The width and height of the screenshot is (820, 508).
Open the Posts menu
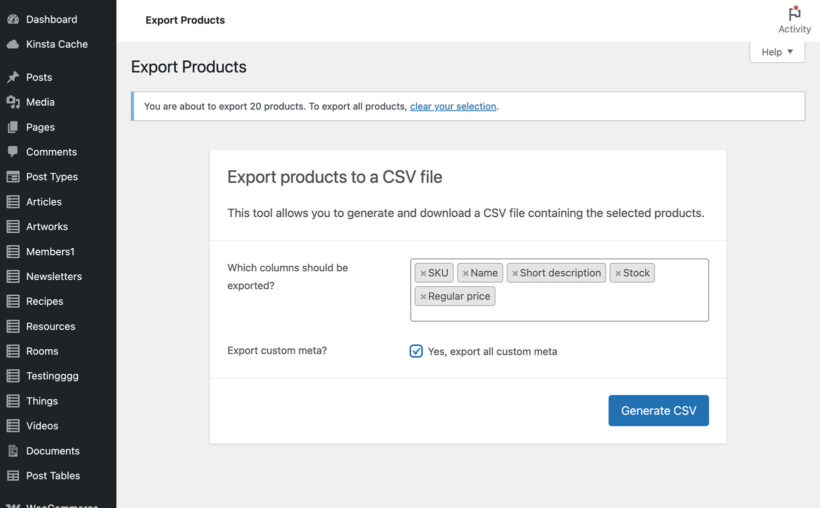point(39,77)
